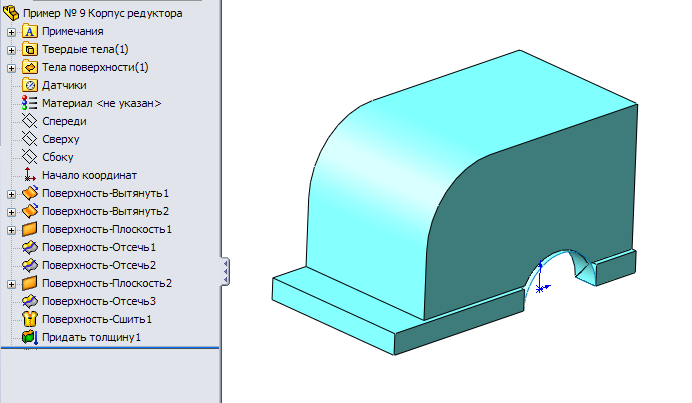Expand Поверхность-Вытянуть1 feature
Screen dimensions: 692x403
(11, 194)
